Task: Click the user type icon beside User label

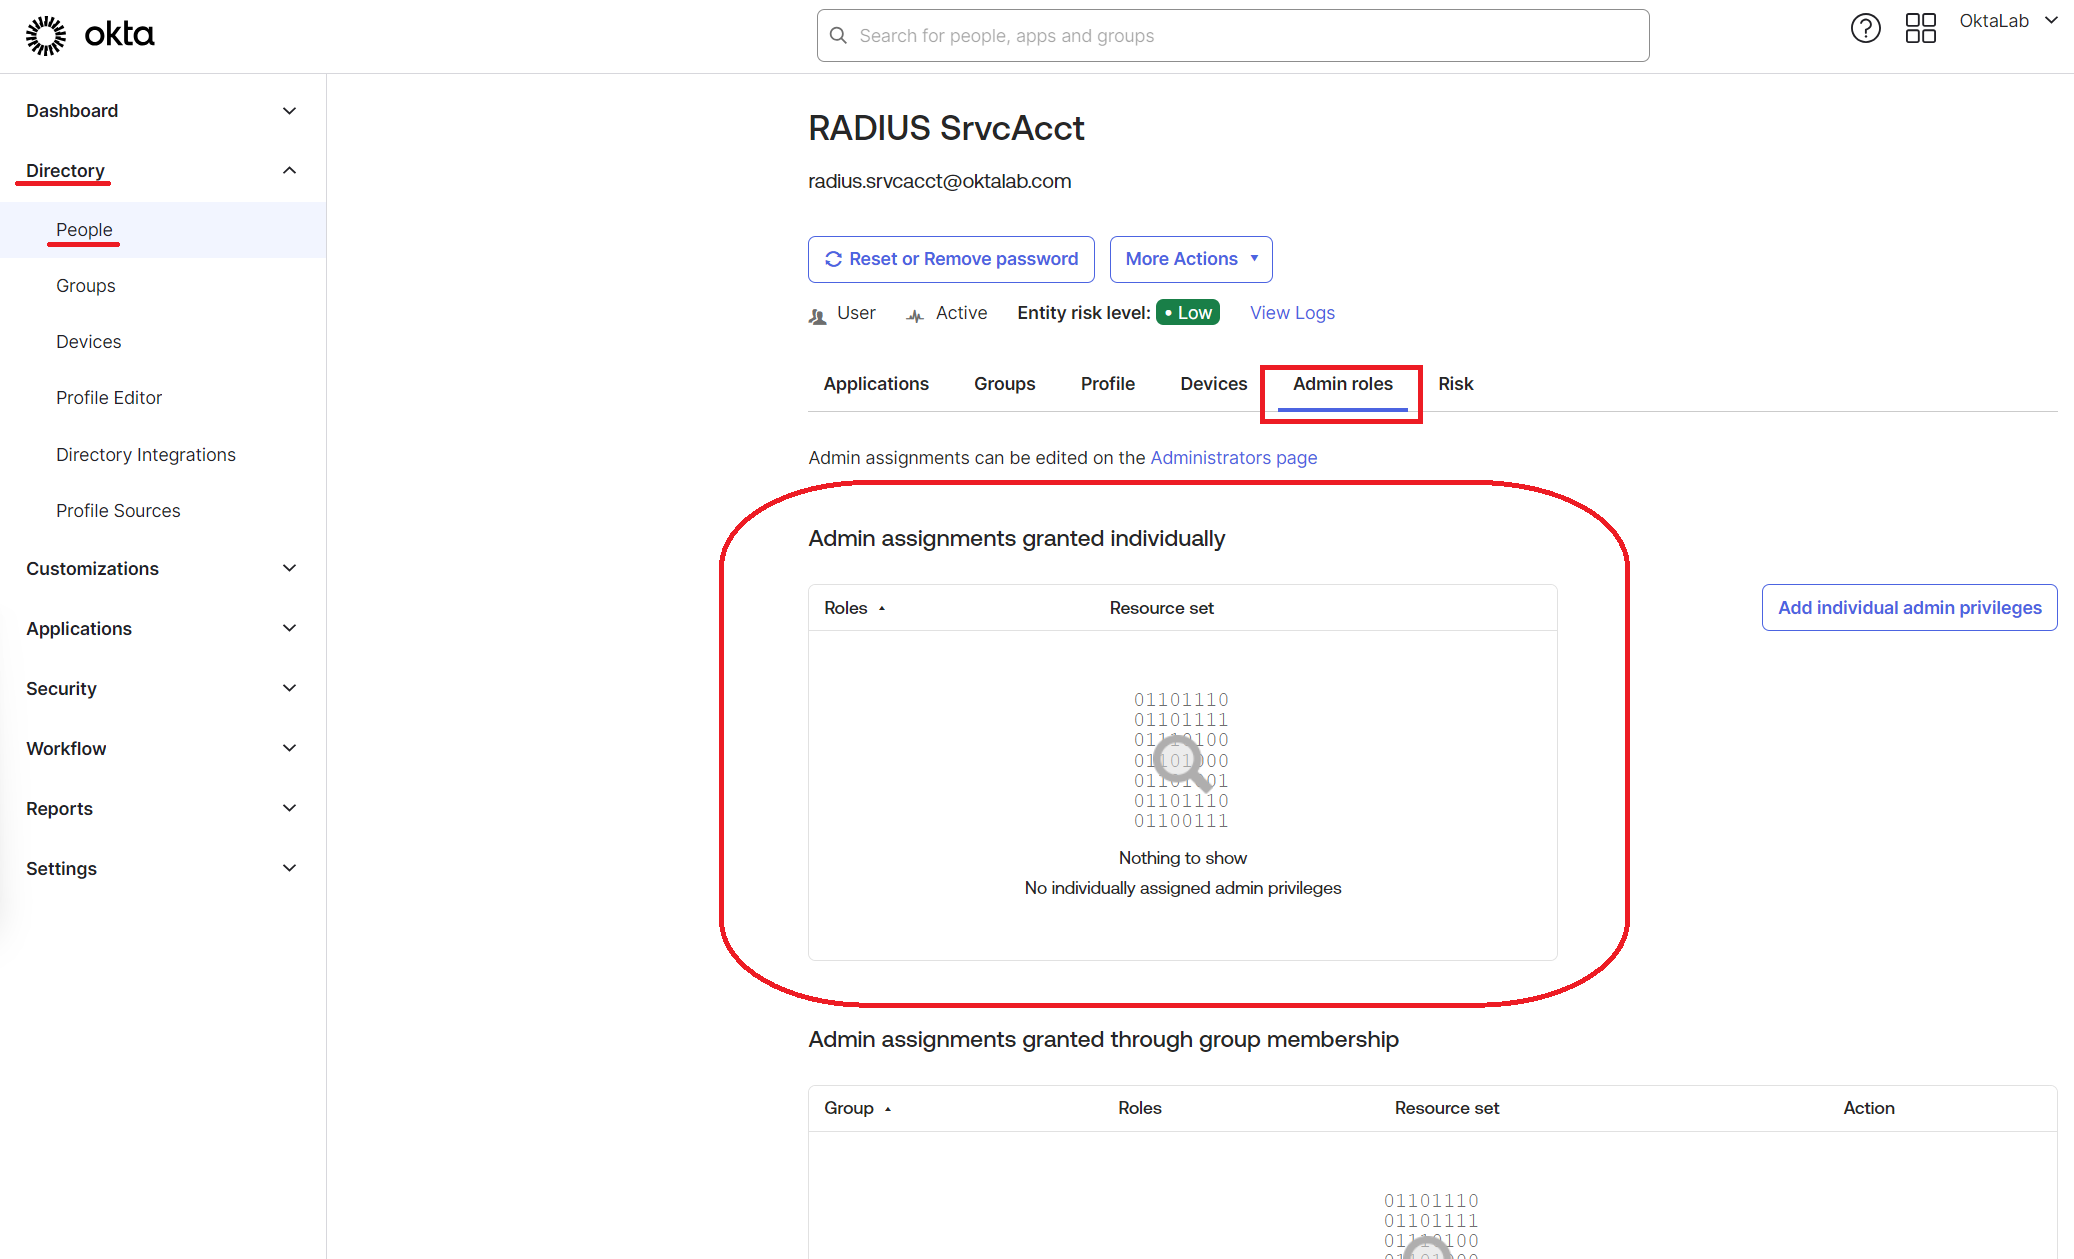Action: tap(817, 313)
